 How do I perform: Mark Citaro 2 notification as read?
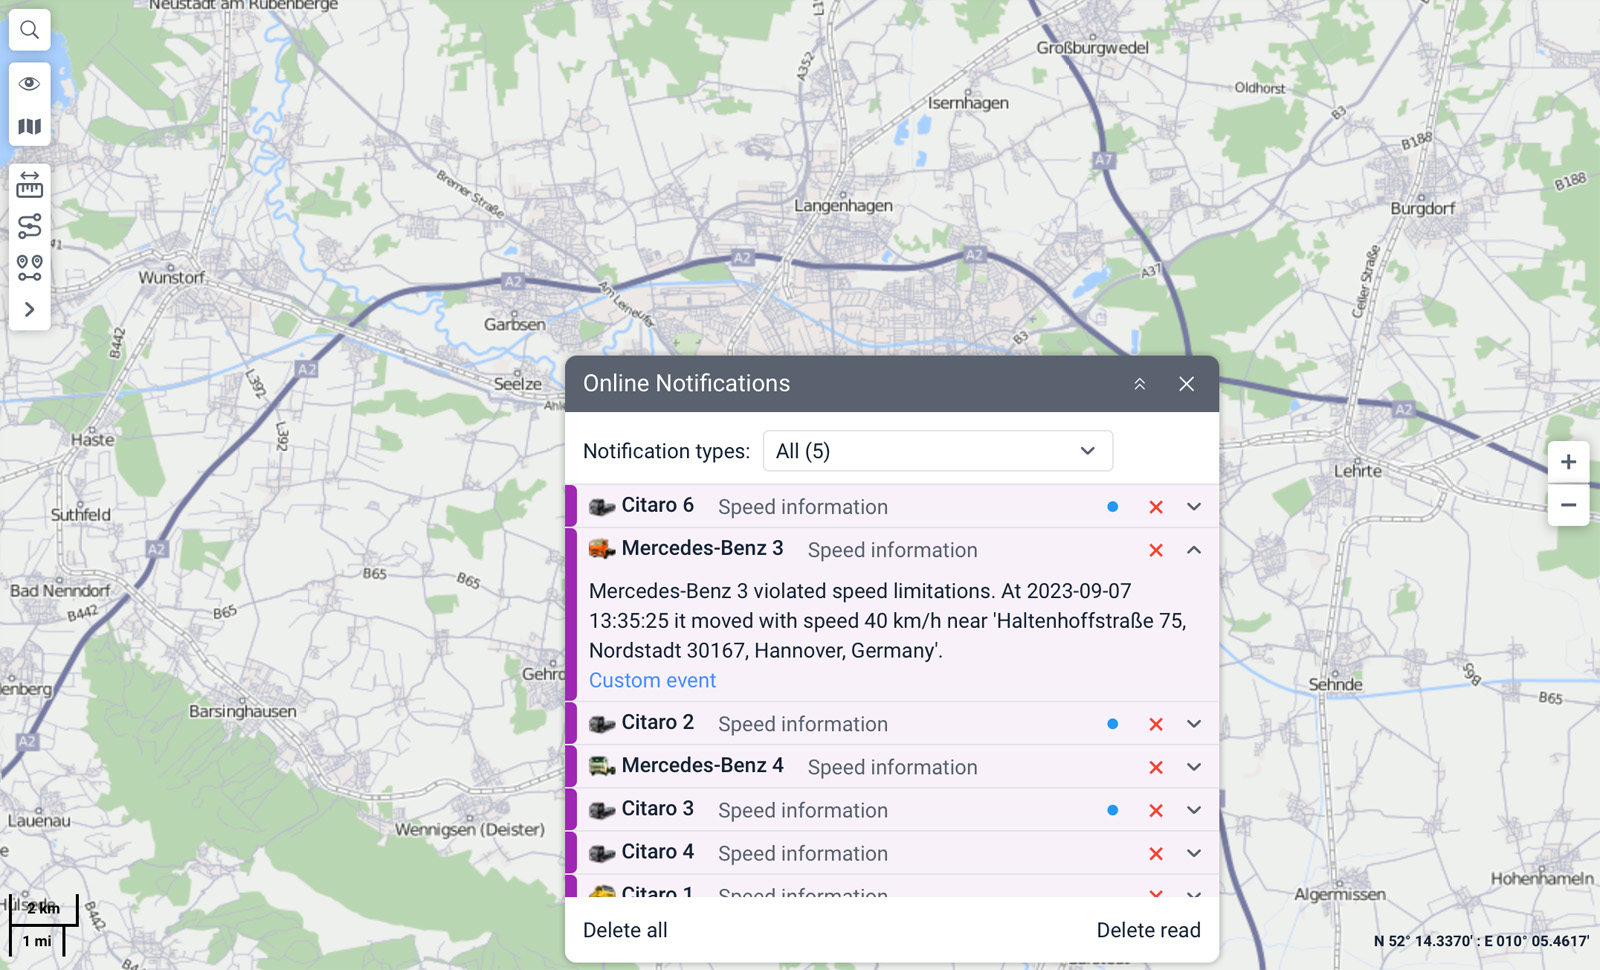coord(1112,724)
